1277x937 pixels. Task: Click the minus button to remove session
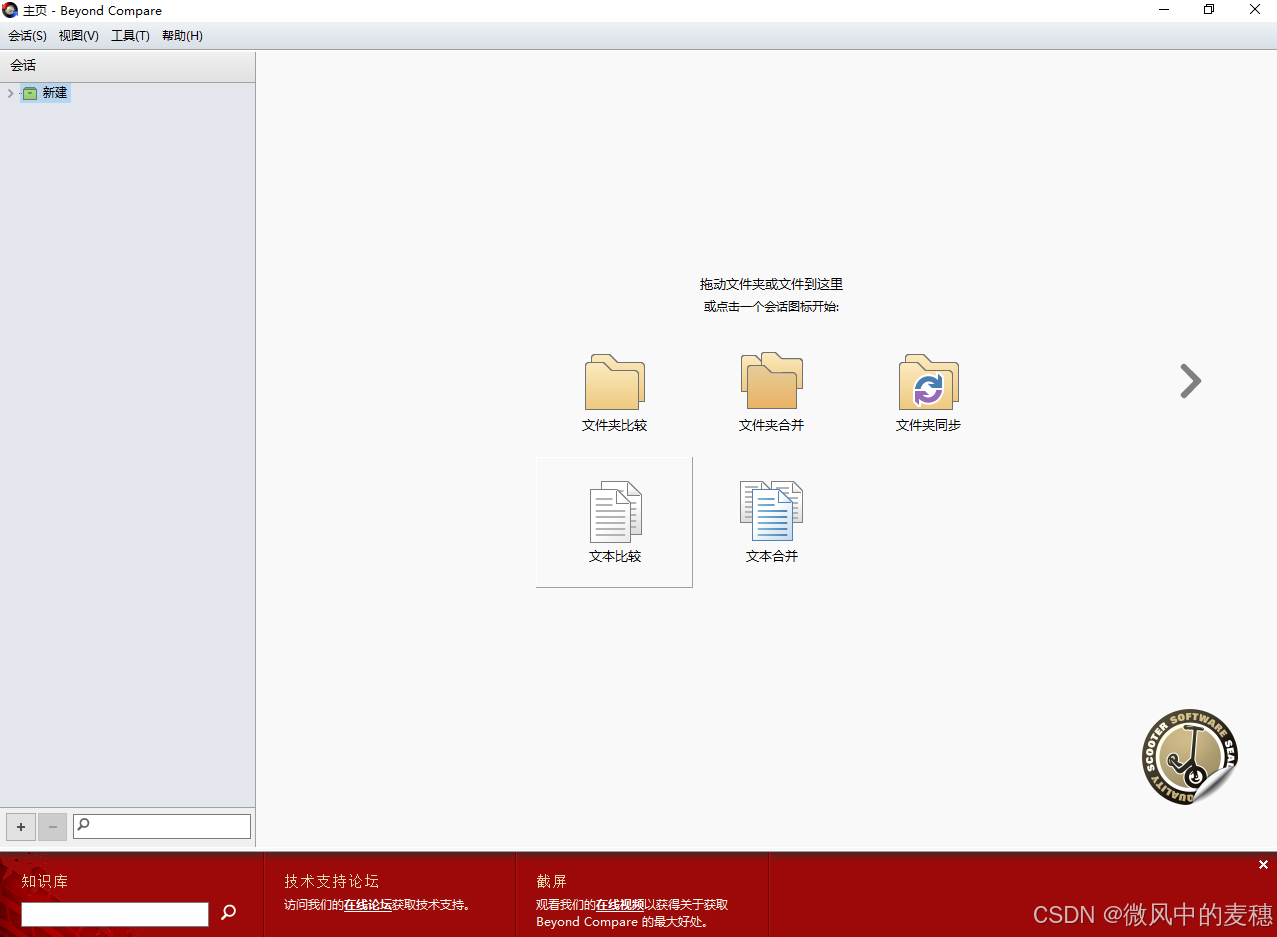click(x=53, y=827)
